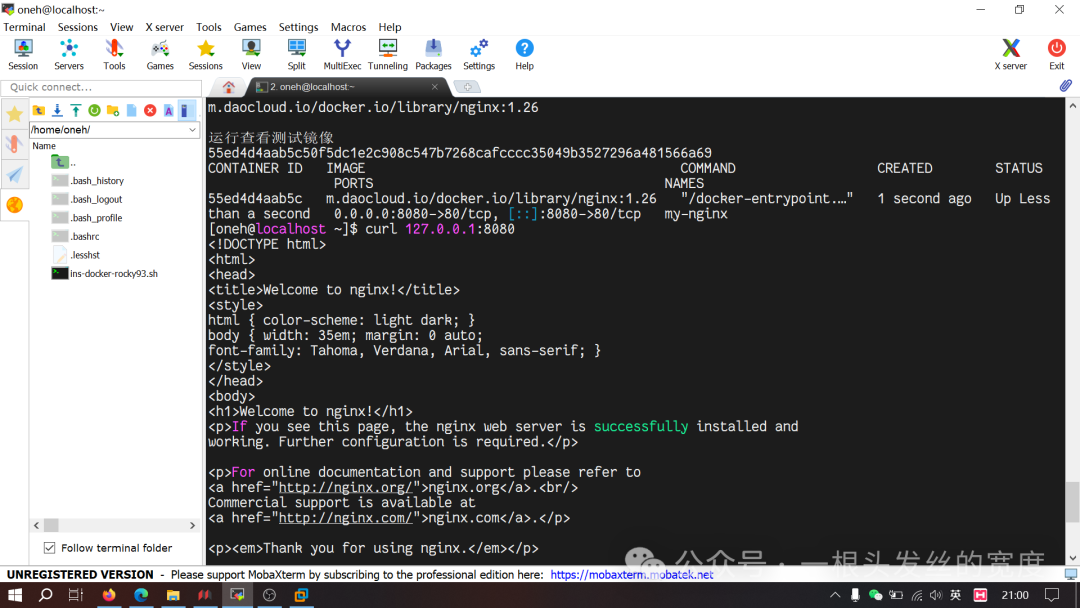1080x608 pixels.
Task: Select the .bash_history file
Action: 87,181
